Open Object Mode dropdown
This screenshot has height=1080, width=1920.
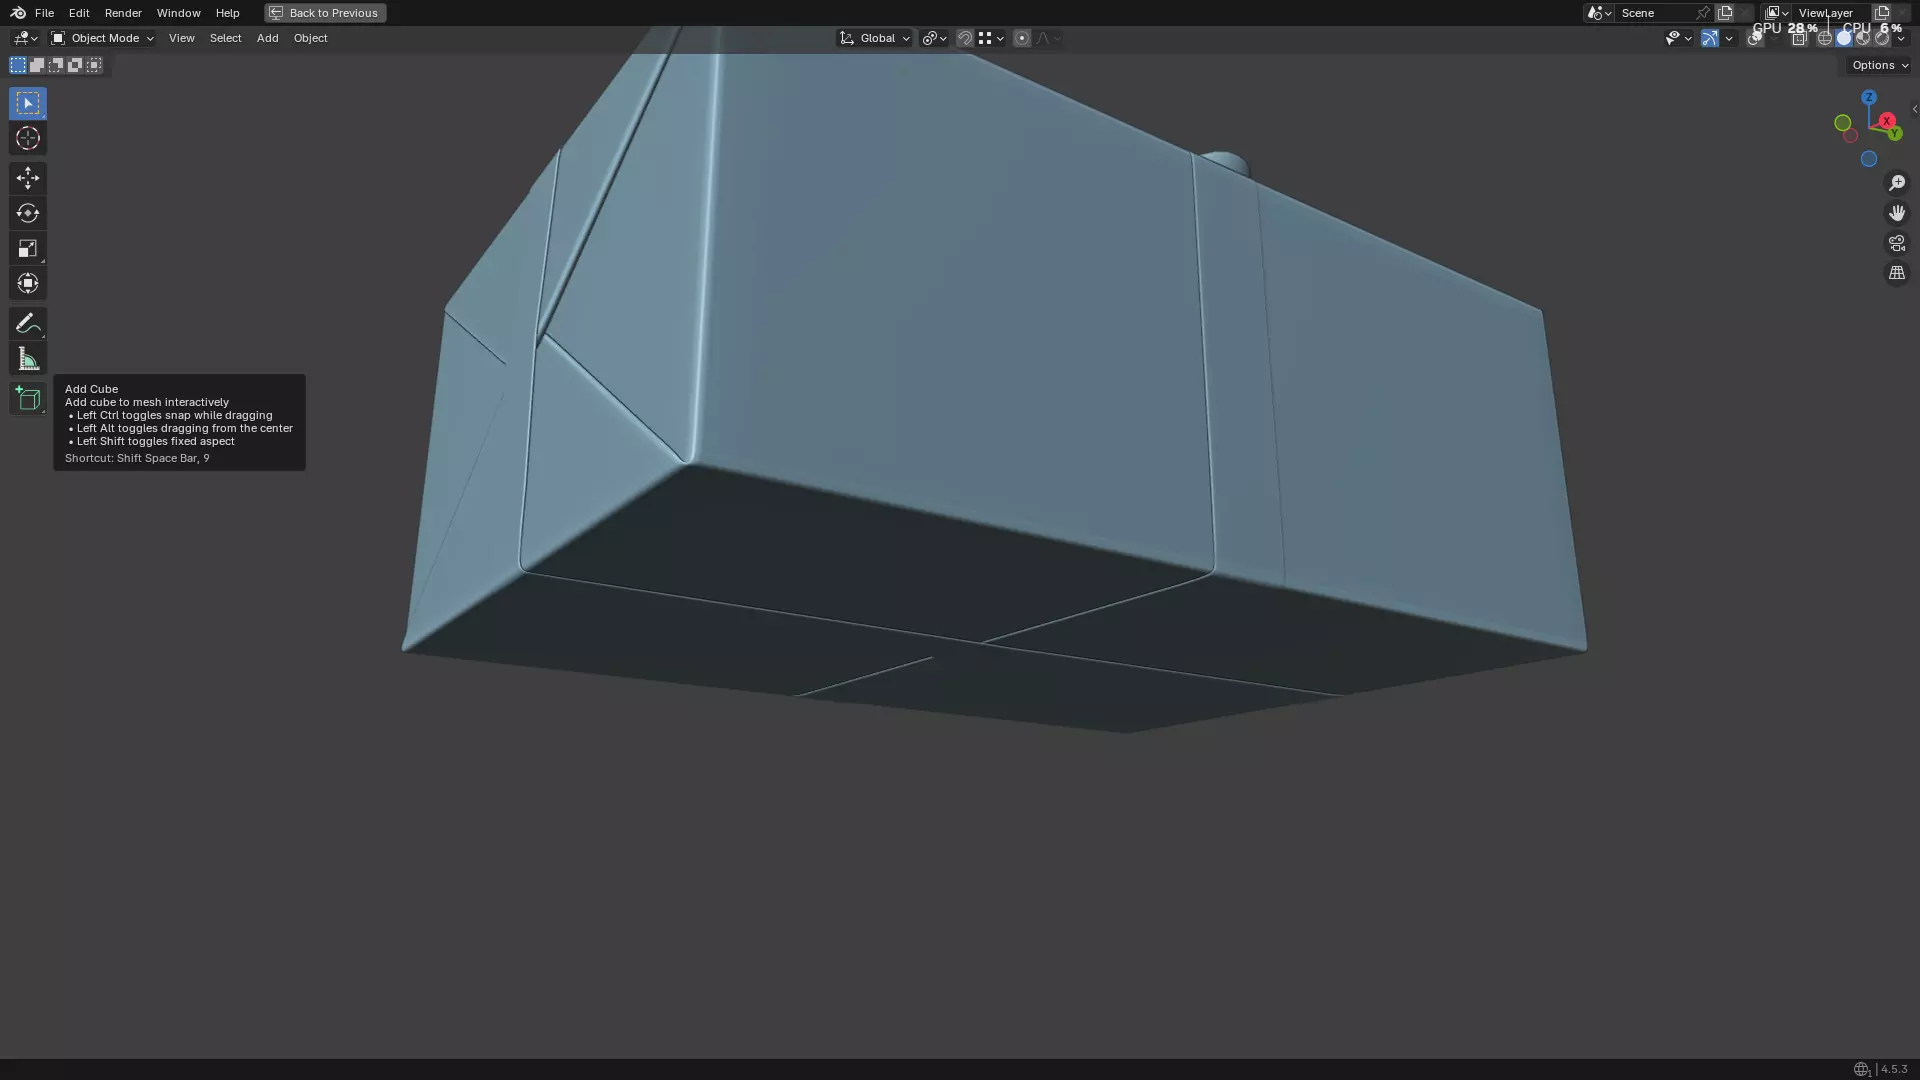pyautogui.click(x=102, y=38)
